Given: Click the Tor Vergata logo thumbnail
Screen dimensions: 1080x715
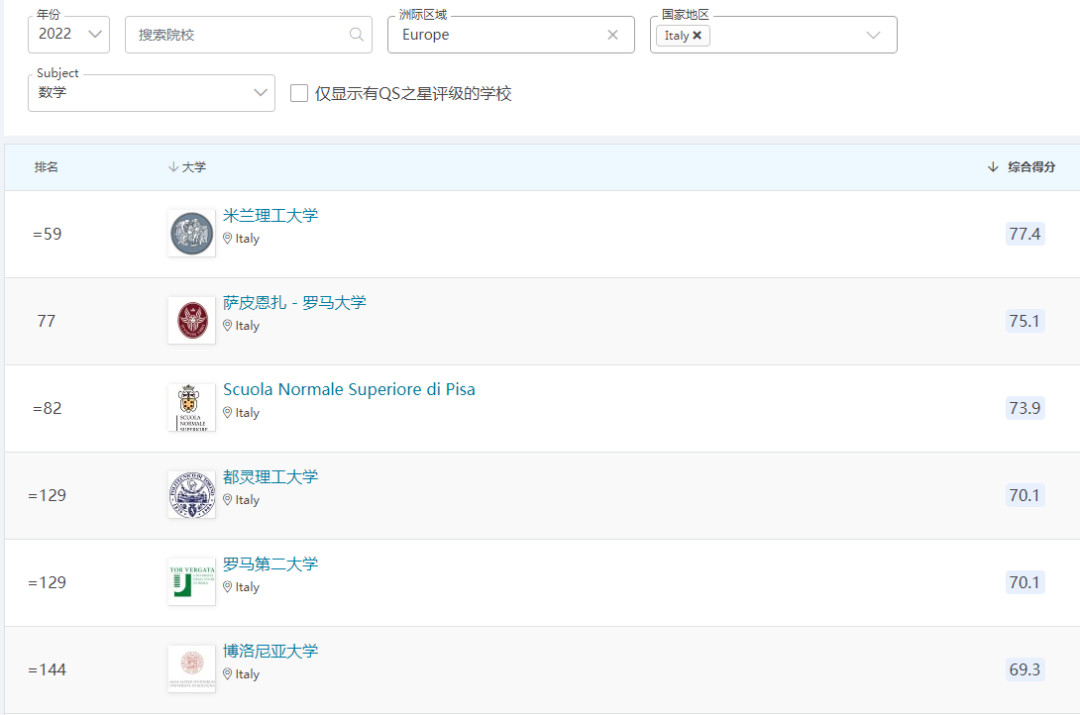Looking at the screenshot, I should pyautogui.click(x=191, y=582).
